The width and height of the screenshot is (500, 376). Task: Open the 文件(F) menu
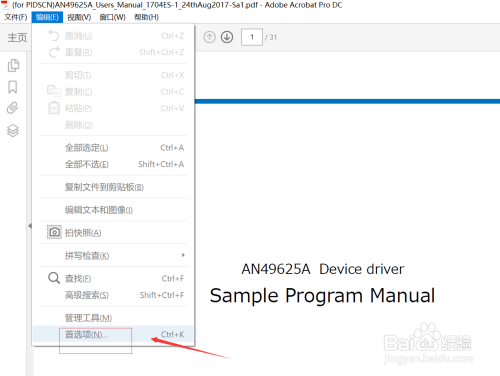[16, 17]
